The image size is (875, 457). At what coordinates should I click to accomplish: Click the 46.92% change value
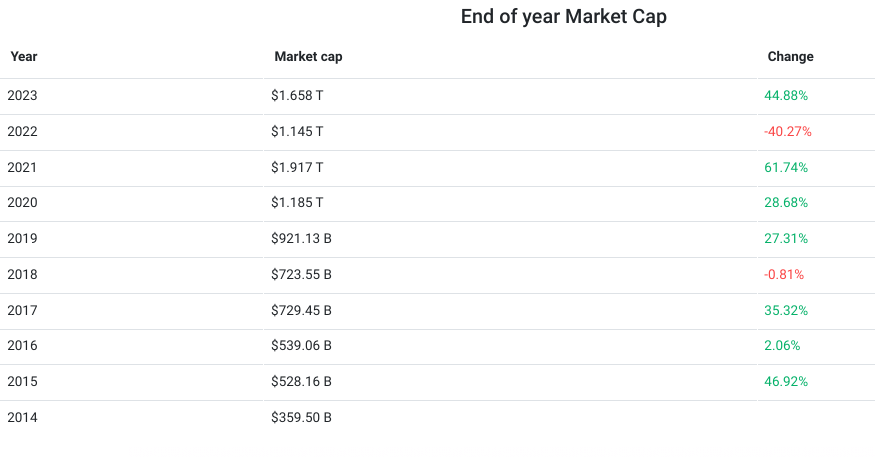click(x=786, y=382)
